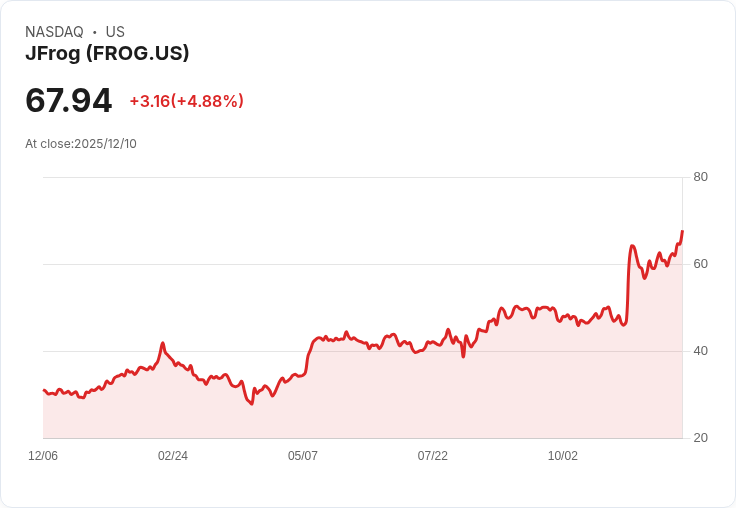
Task: Click the latest endpoint of the price line
Action: 682,232
